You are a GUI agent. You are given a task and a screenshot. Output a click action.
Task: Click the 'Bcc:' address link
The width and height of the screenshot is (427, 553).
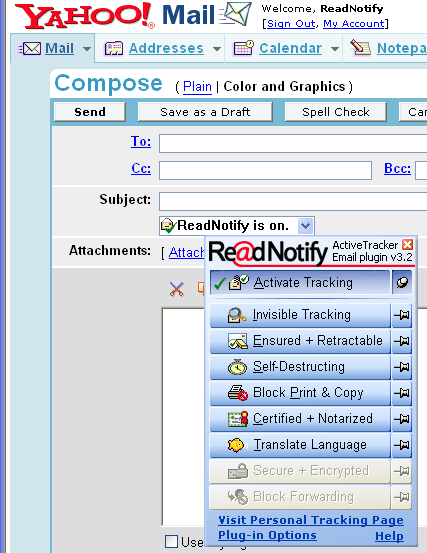coord(397,168)
